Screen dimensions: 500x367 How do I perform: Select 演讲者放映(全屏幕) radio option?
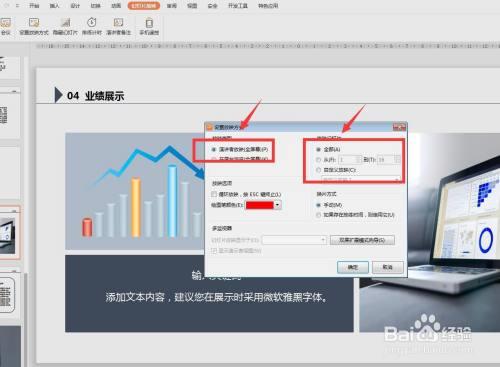tap(214, 149)
